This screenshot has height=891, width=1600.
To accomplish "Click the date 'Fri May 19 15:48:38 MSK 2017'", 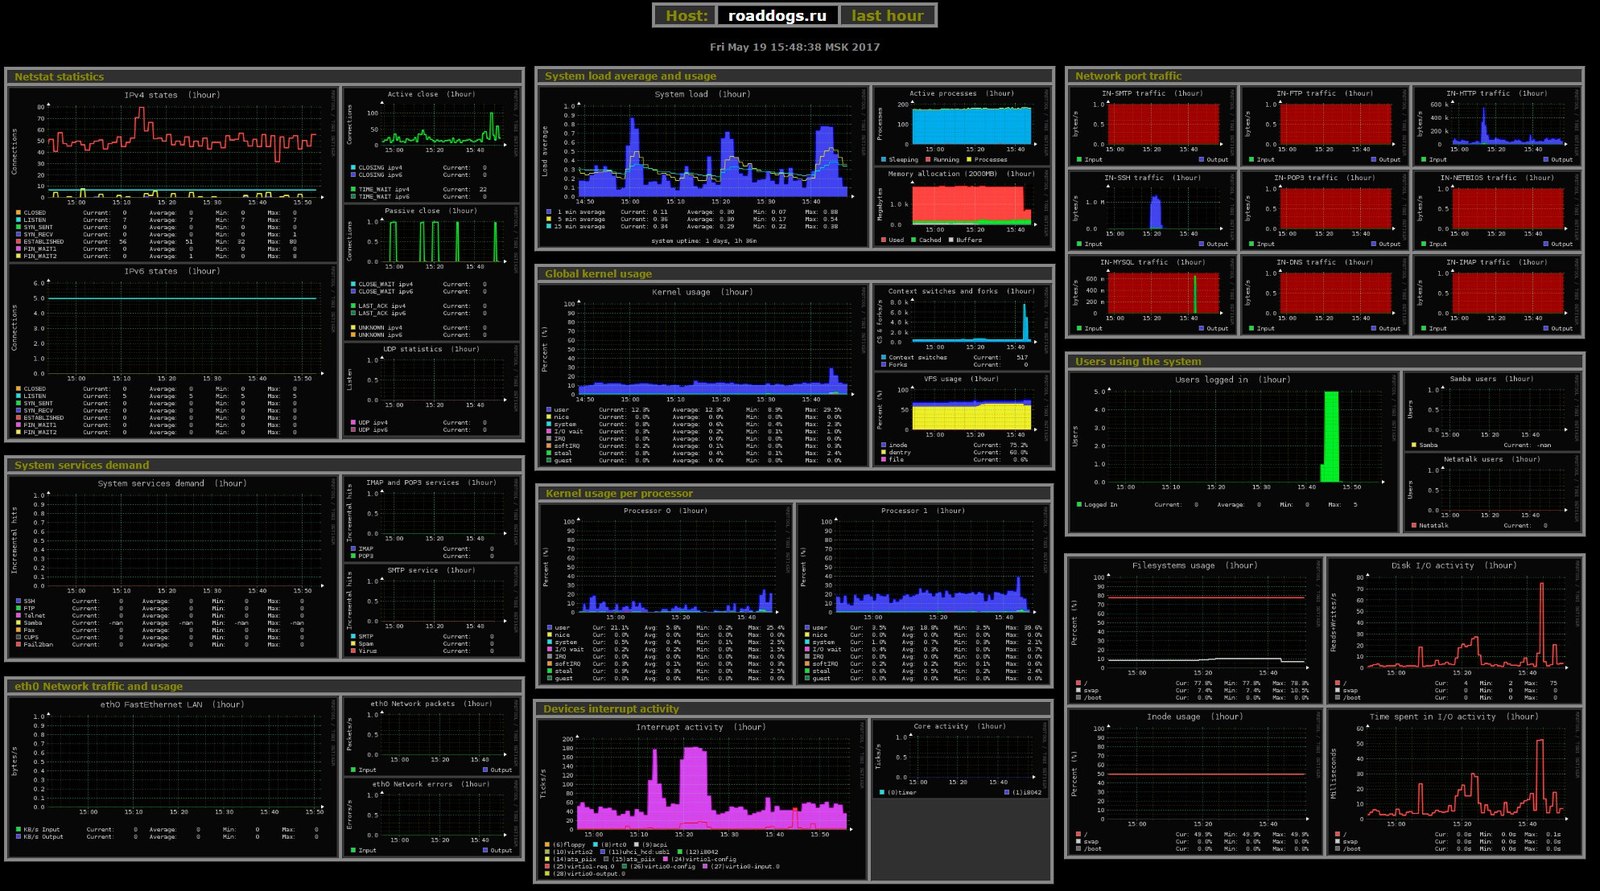I will 795,47.
